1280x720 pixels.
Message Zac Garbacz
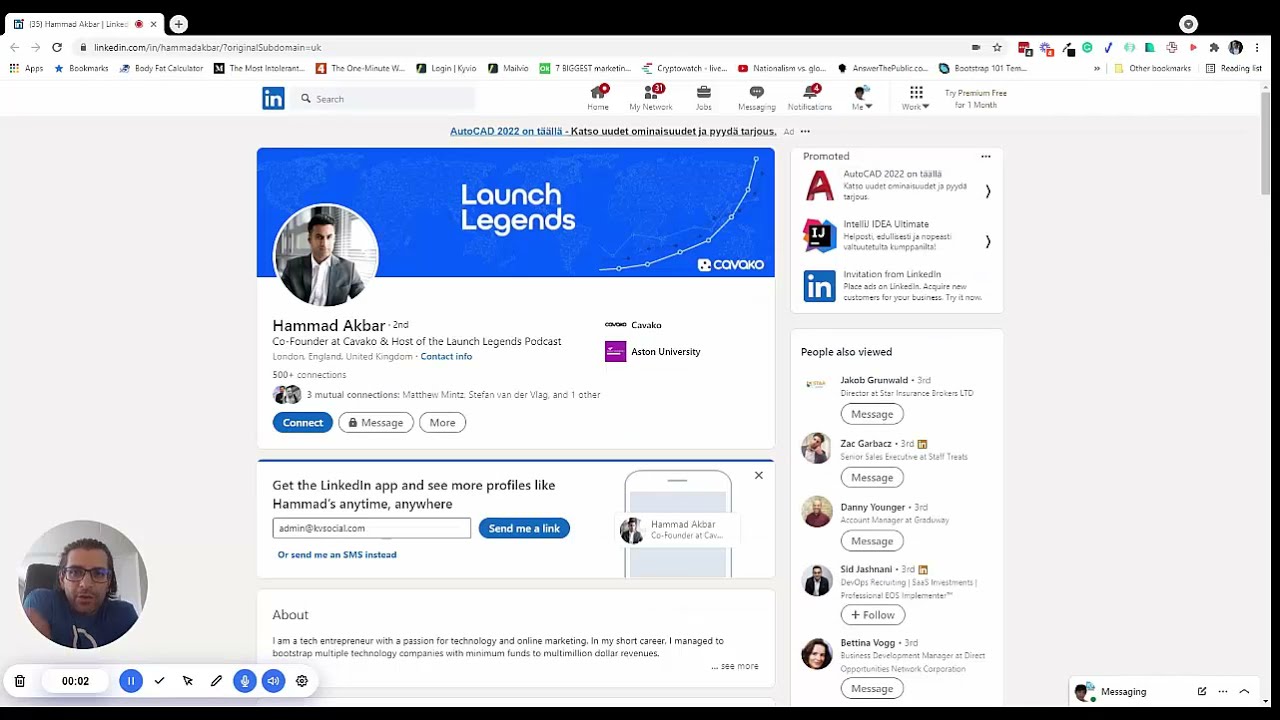click(872, 477)
